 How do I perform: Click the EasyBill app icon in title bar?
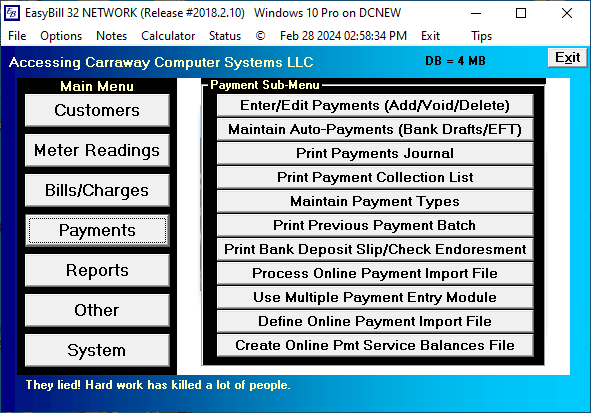[x=12, y=13]
